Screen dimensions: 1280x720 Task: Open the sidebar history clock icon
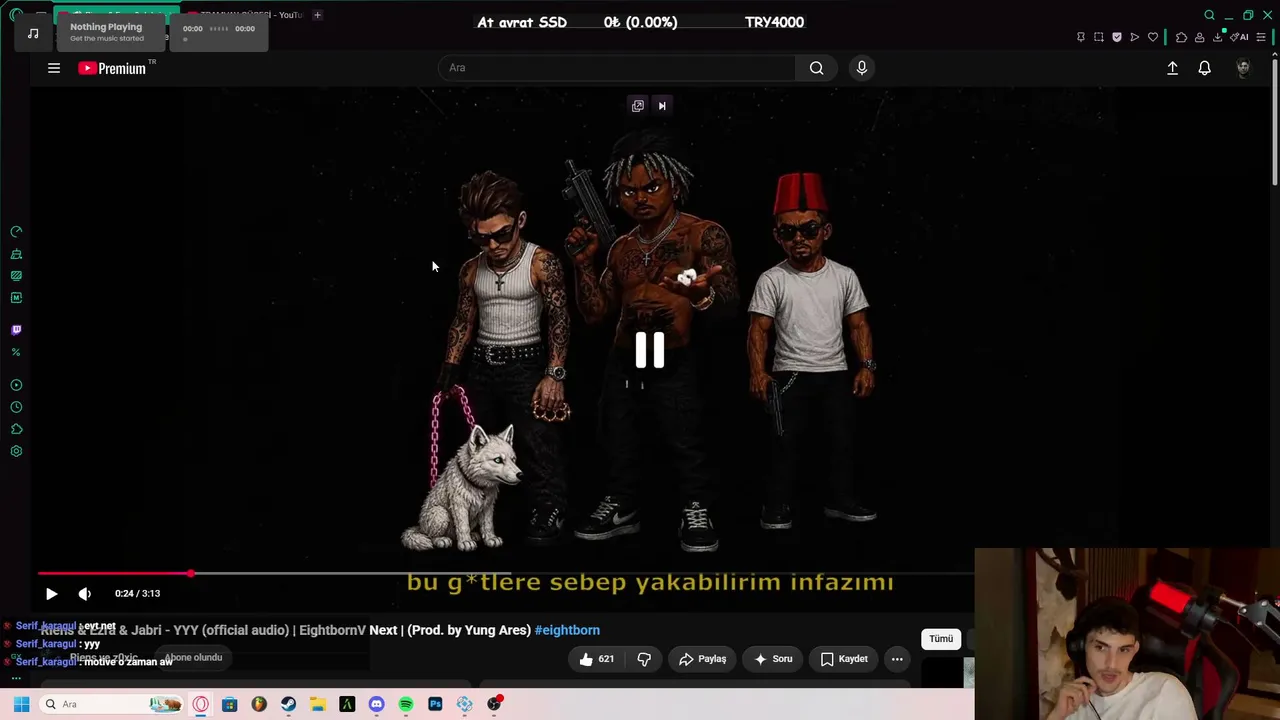pyautogui.click(x=16, y=407)
